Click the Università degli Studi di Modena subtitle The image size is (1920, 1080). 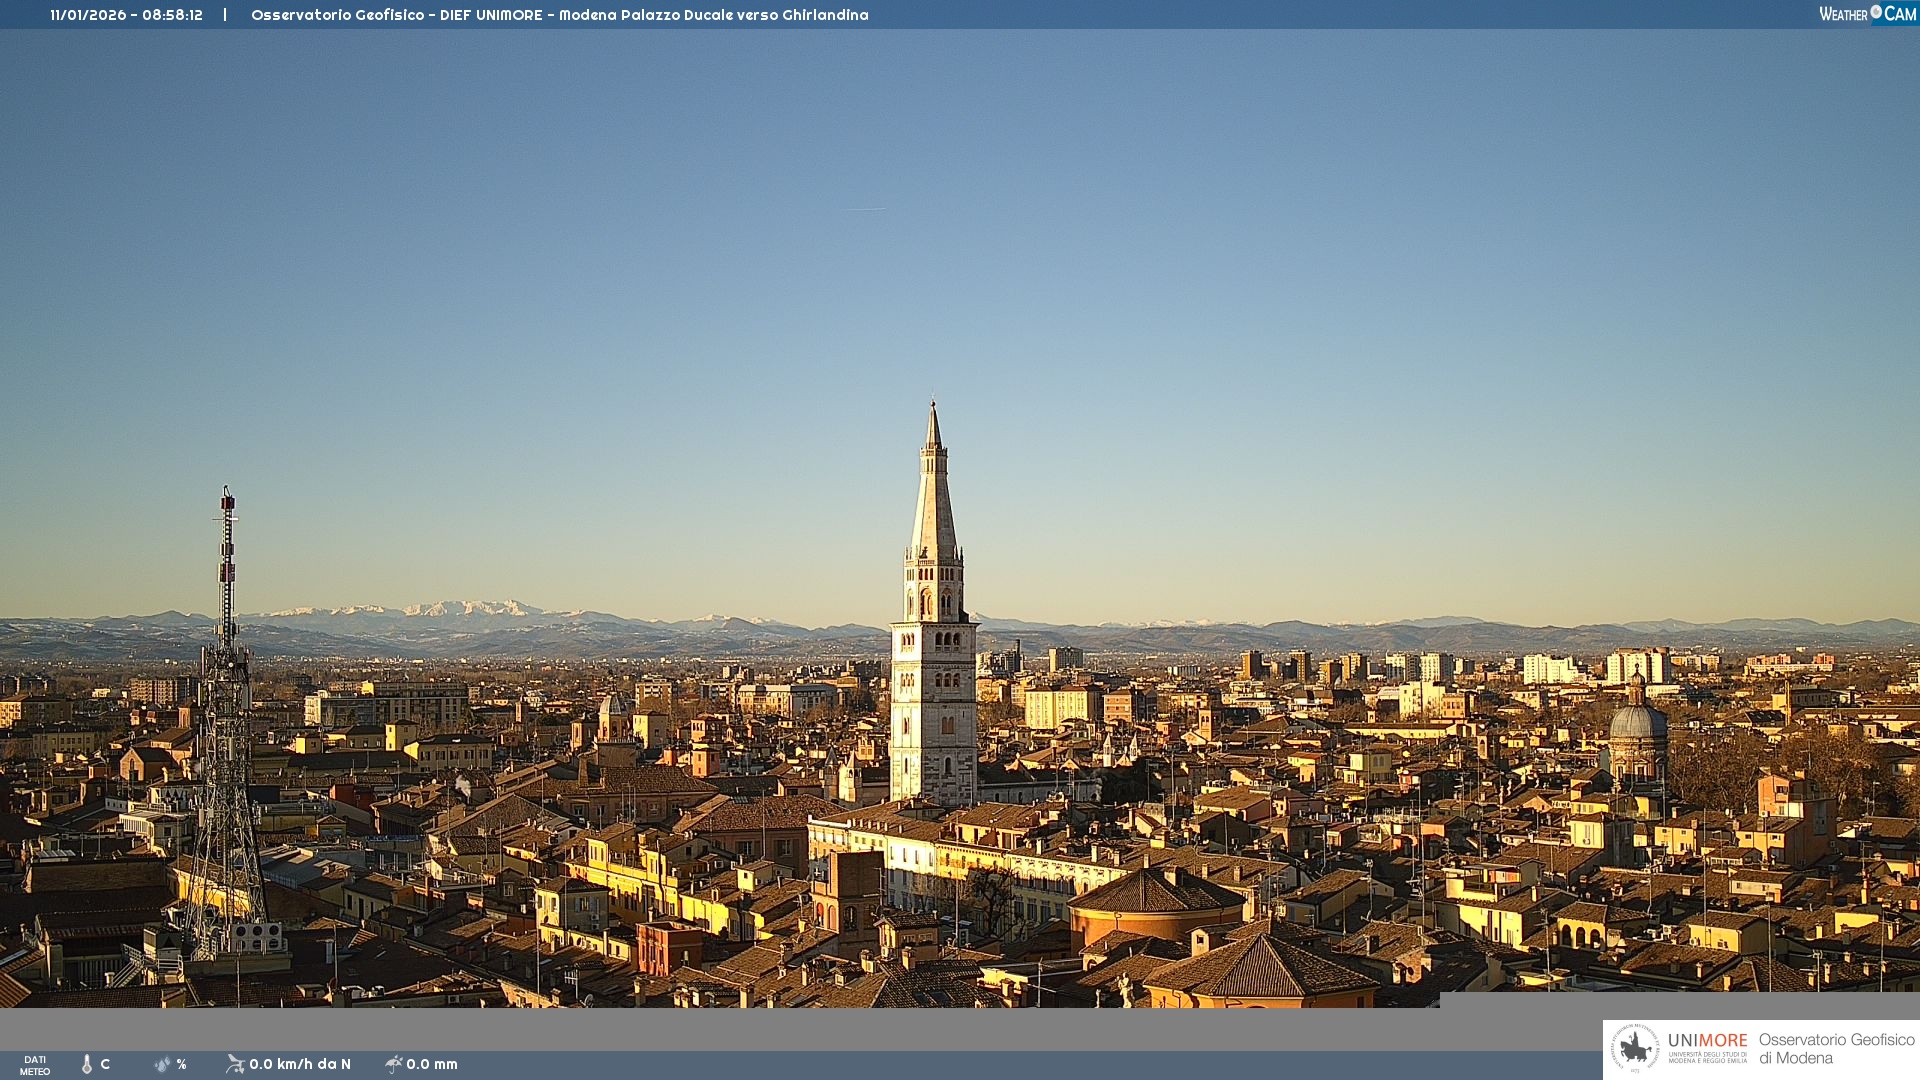1707,1057
